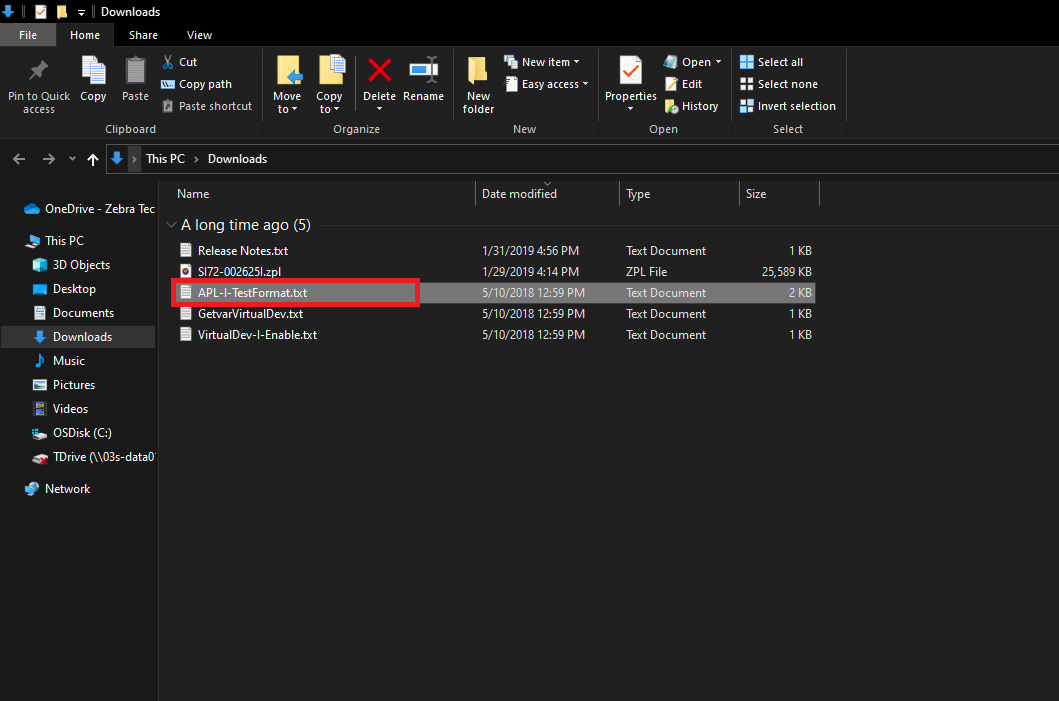The width and height of the screenshot is (1059, 701).
Task: Click Select all in the Select group
Action: (x=771, y=62)
